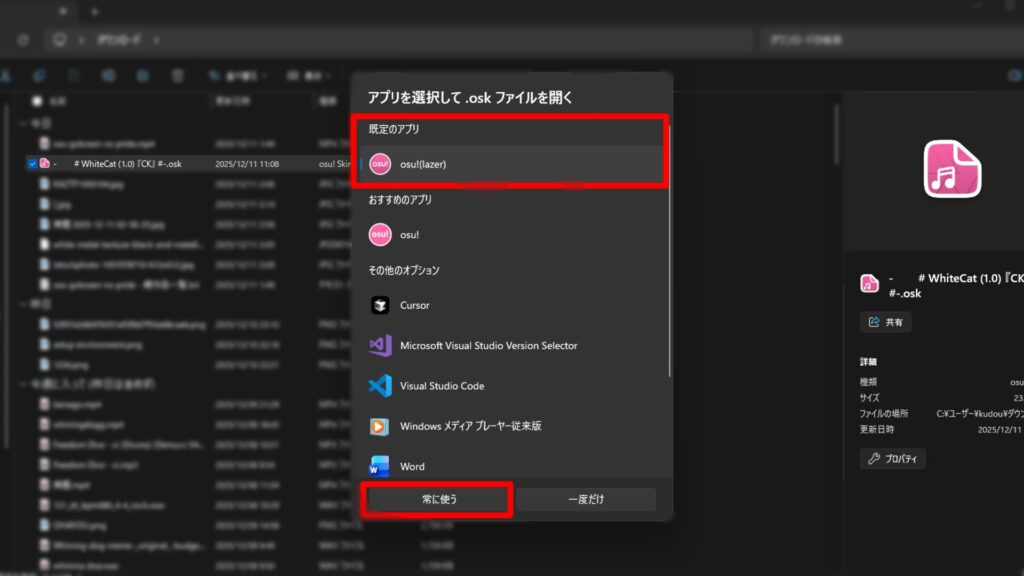Pick the Word app icon

380,466
